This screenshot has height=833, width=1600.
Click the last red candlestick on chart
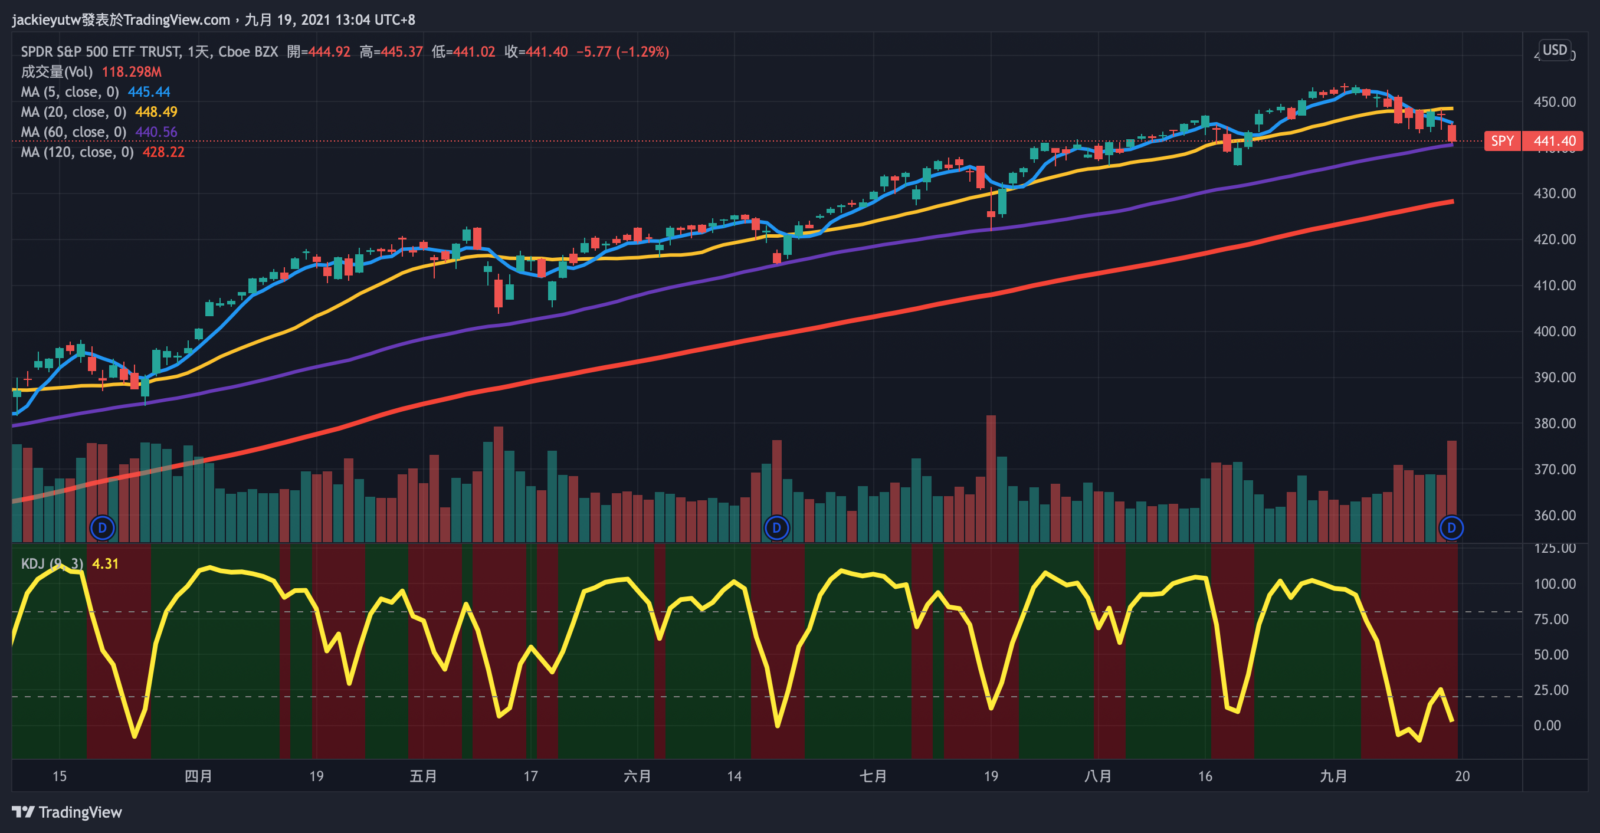coord(1451,133)
